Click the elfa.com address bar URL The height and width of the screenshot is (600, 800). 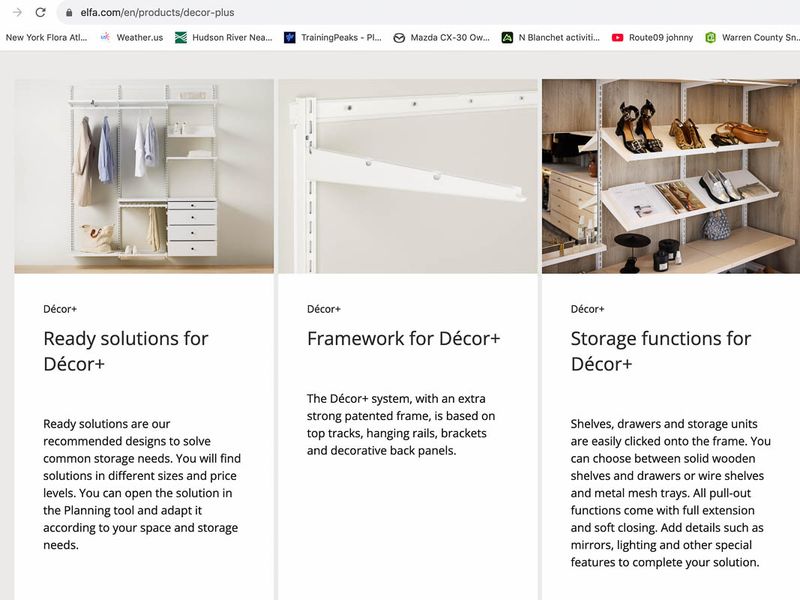[157, 12]
